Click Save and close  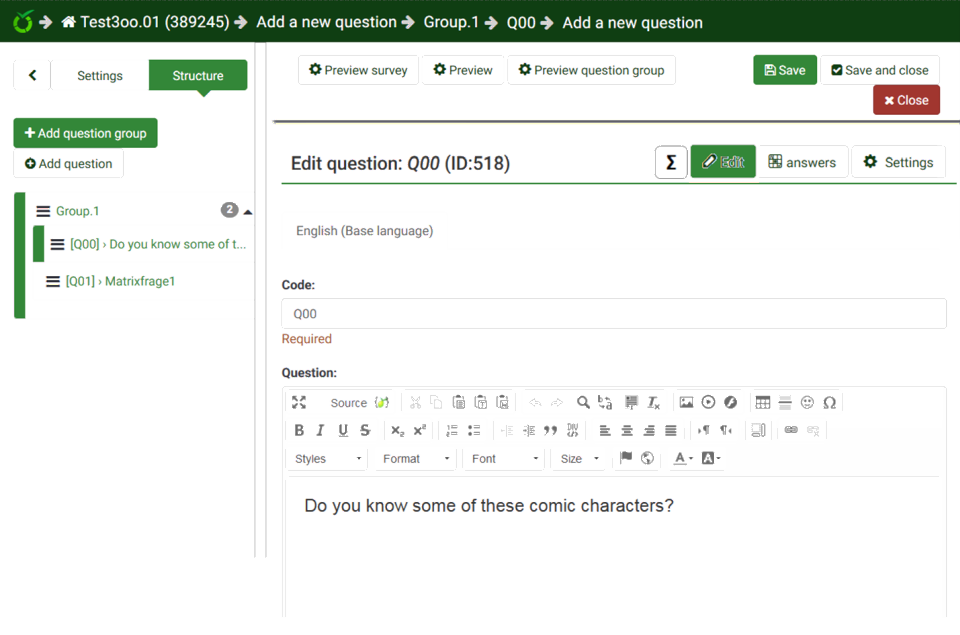click(880, 70)
